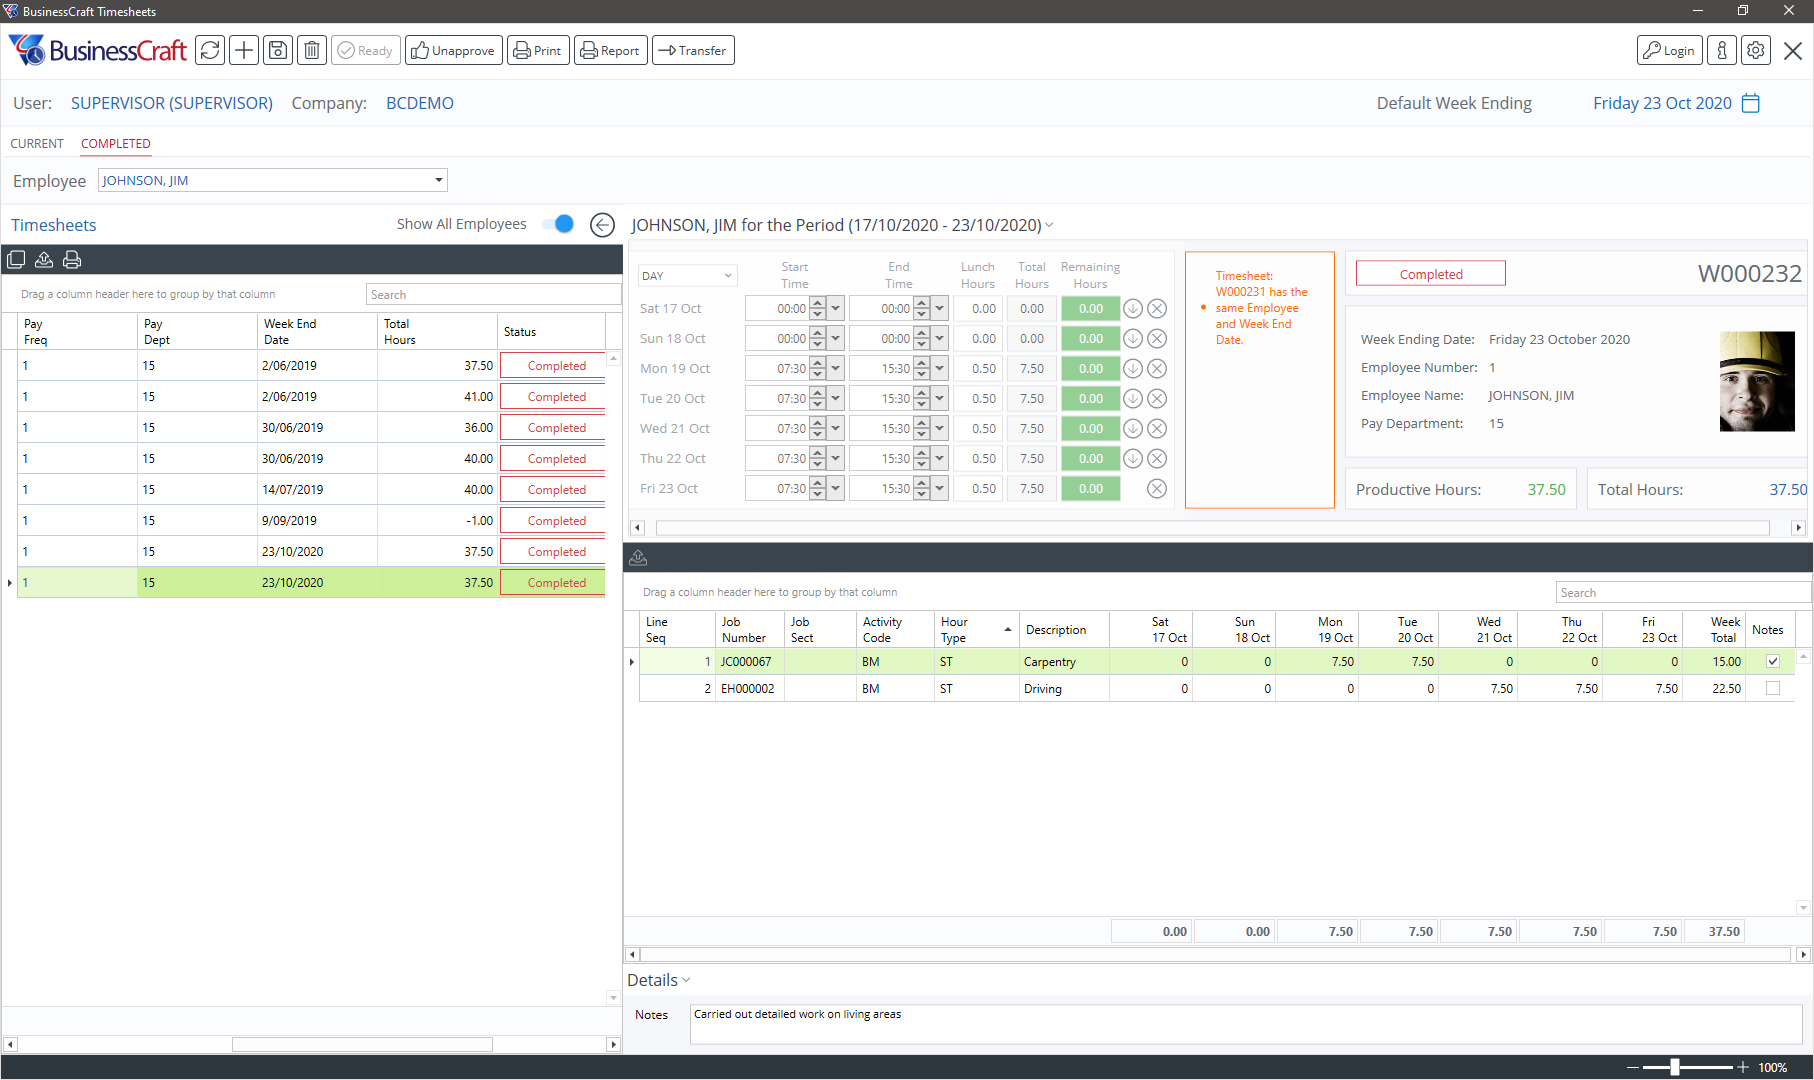The height and width of the screenshot is (1080, 1814).
Task: Check Notes checkbox for Driving line
Action: point(1773,688)
